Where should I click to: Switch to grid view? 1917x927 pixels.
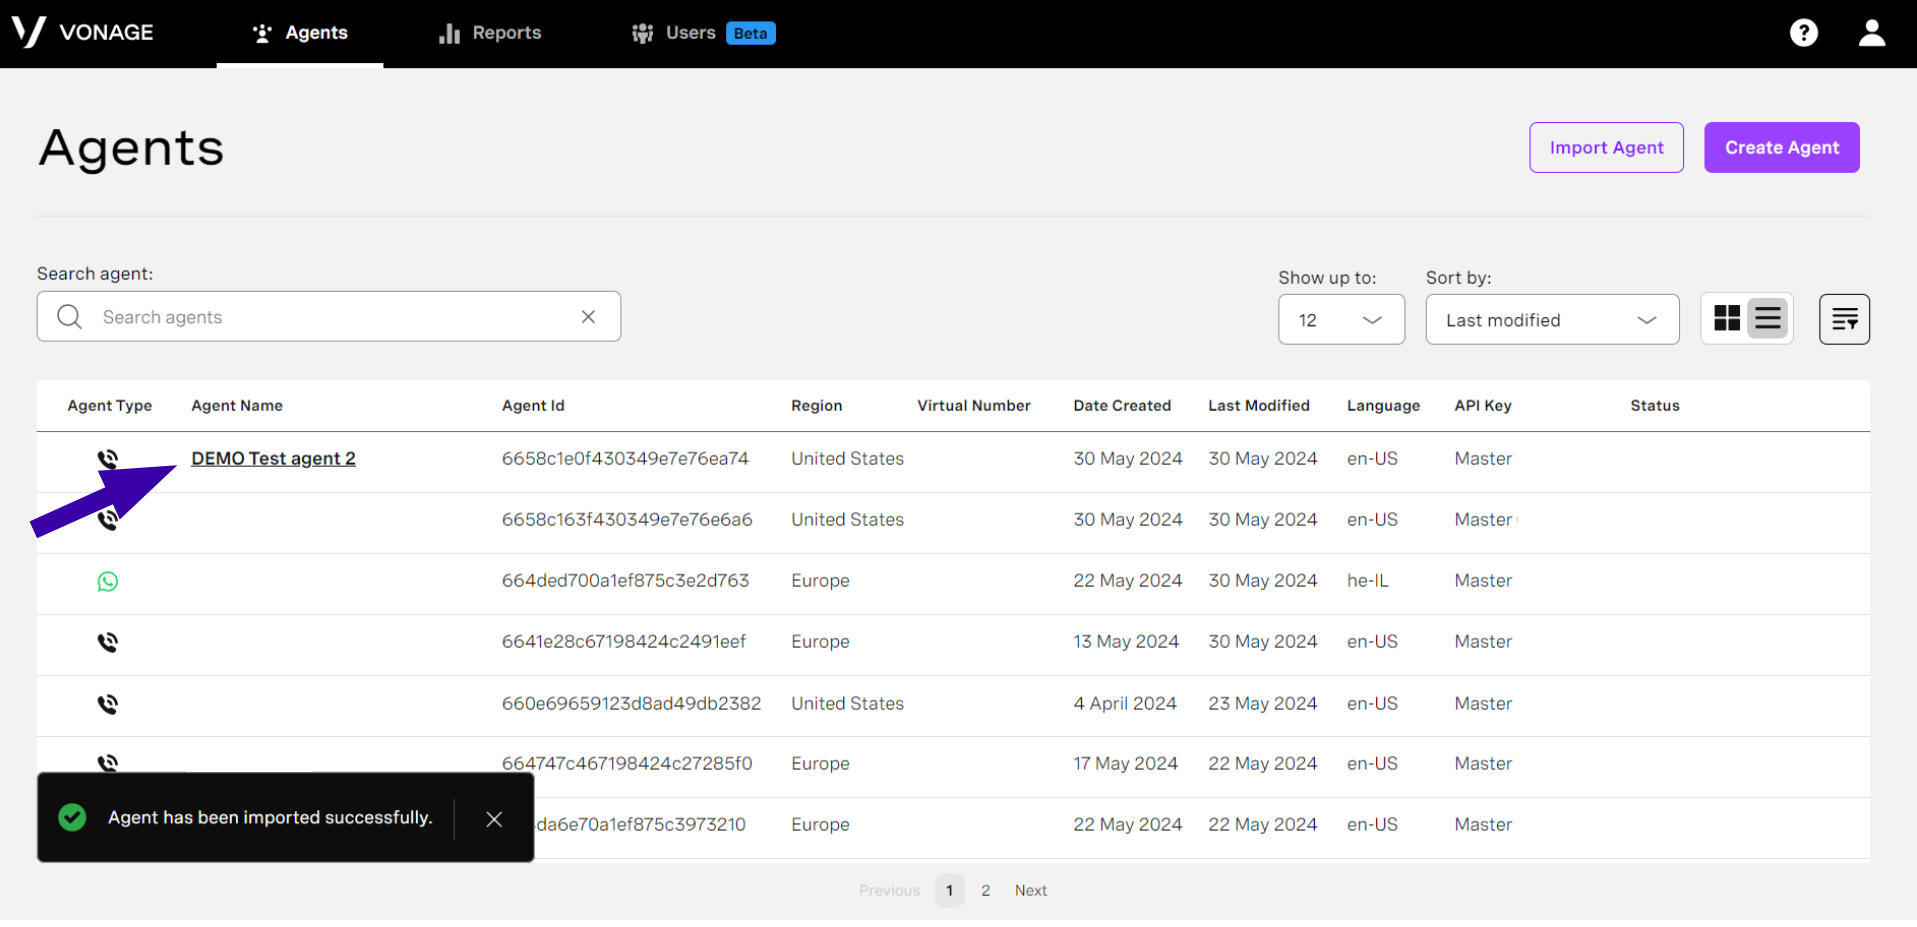click(1727, 317)
